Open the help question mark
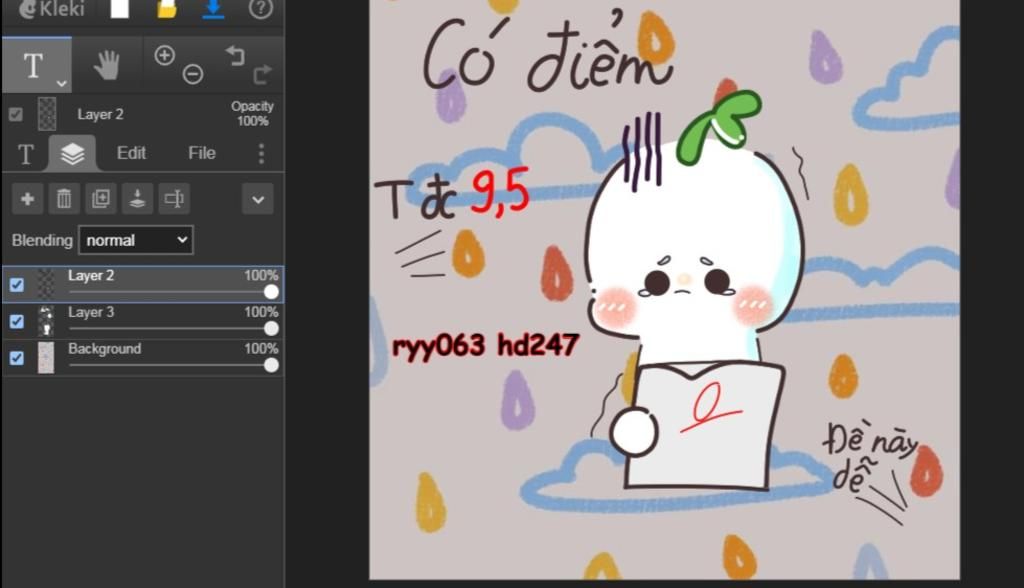This screenshot has width=1024, height=588. click(261, 8)
